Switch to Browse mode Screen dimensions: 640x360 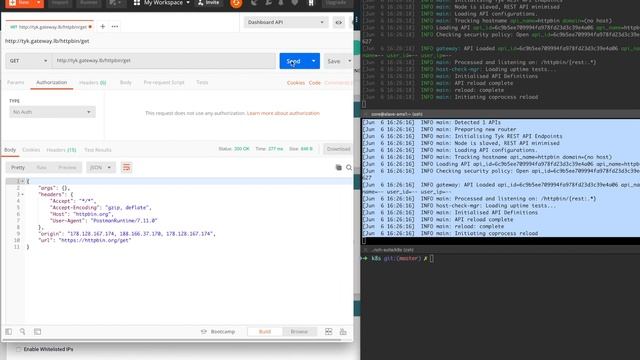pyautogui.click(x=299, y=331)
